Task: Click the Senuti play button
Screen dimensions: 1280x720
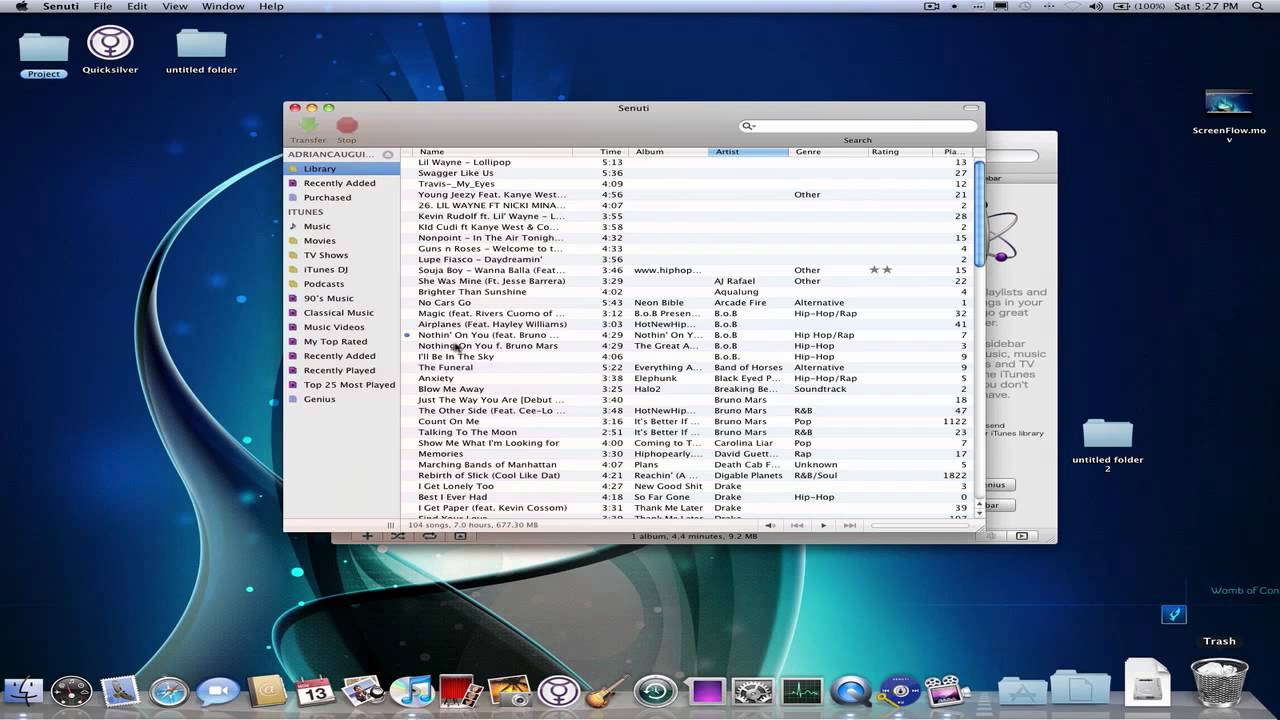Action: point(823,525)
